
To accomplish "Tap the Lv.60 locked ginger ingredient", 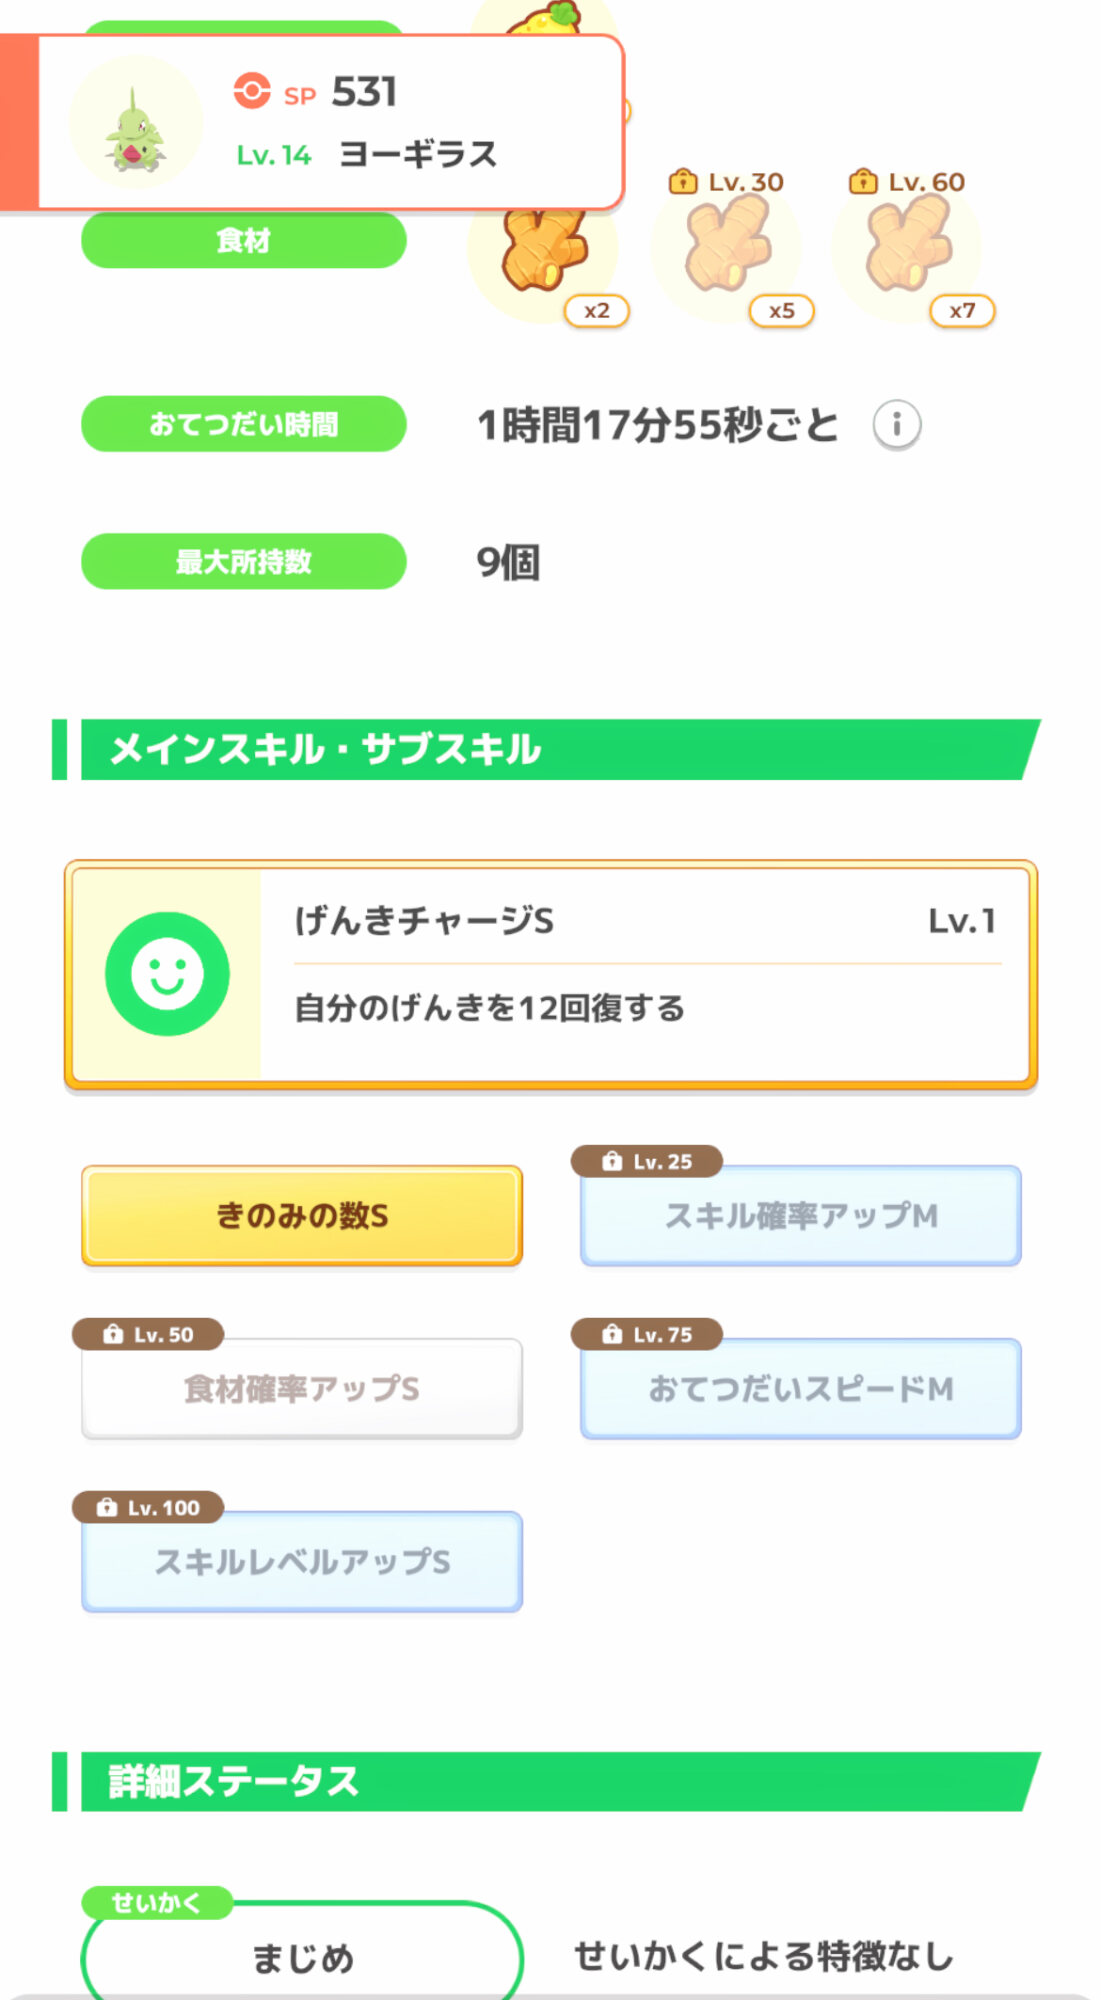I will (907, 245).
